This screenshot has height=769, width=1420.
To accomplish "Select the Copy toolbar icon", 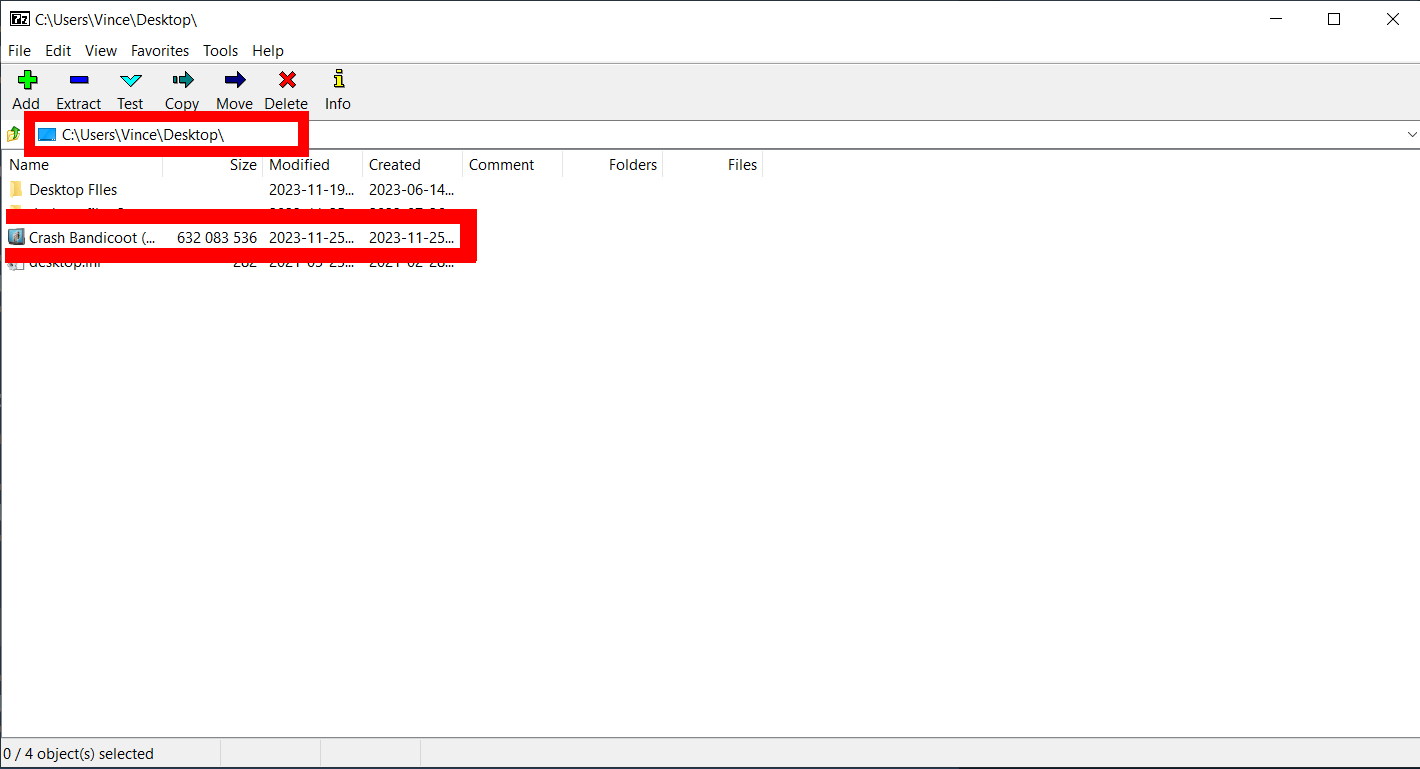I will point(181,88).
